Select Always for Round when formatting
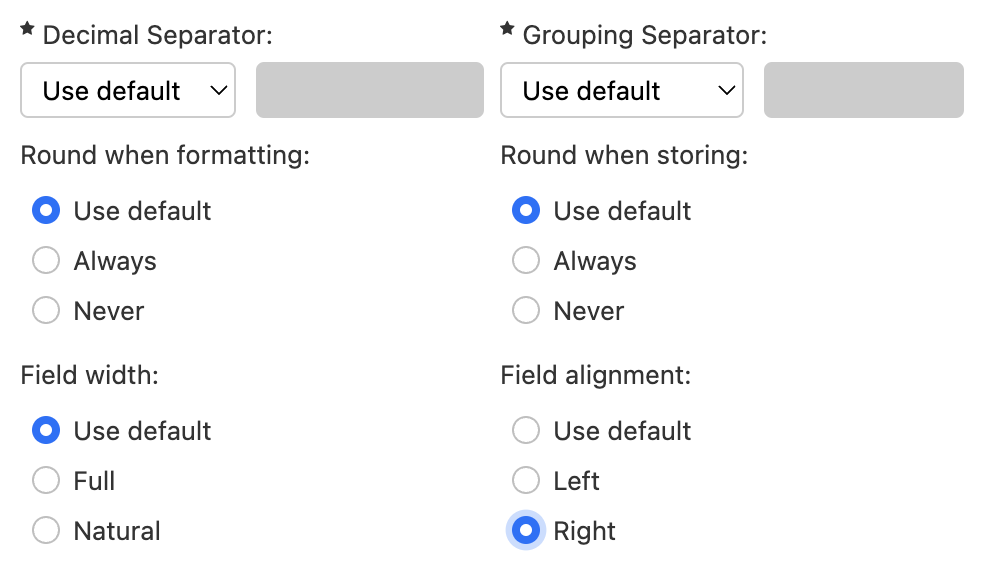This screenshot has width=984, height=571. pos(46,261)
